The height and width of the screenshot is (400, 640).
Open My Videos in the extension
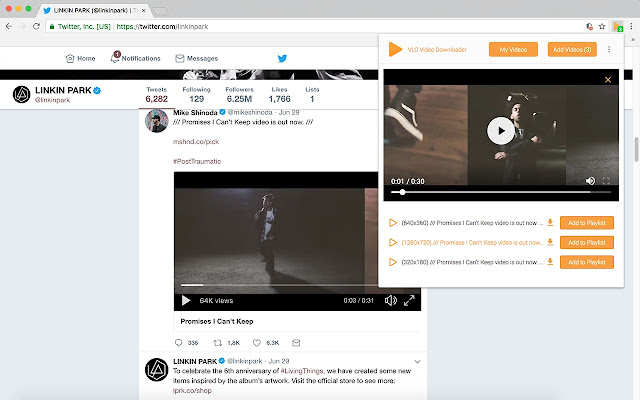(513, 49)
